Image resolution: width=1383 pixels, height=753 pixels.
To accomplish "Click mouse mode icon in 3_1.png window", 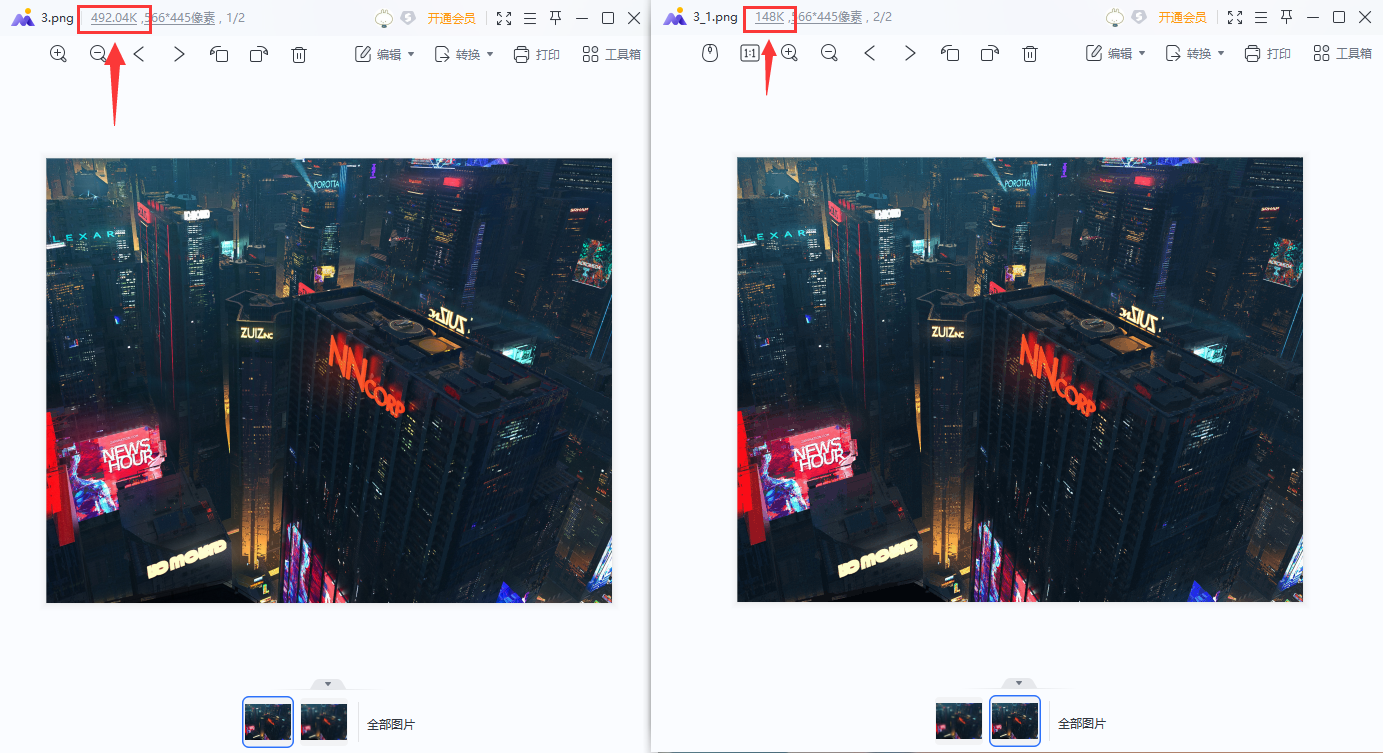I will click(x=710, y=54).
